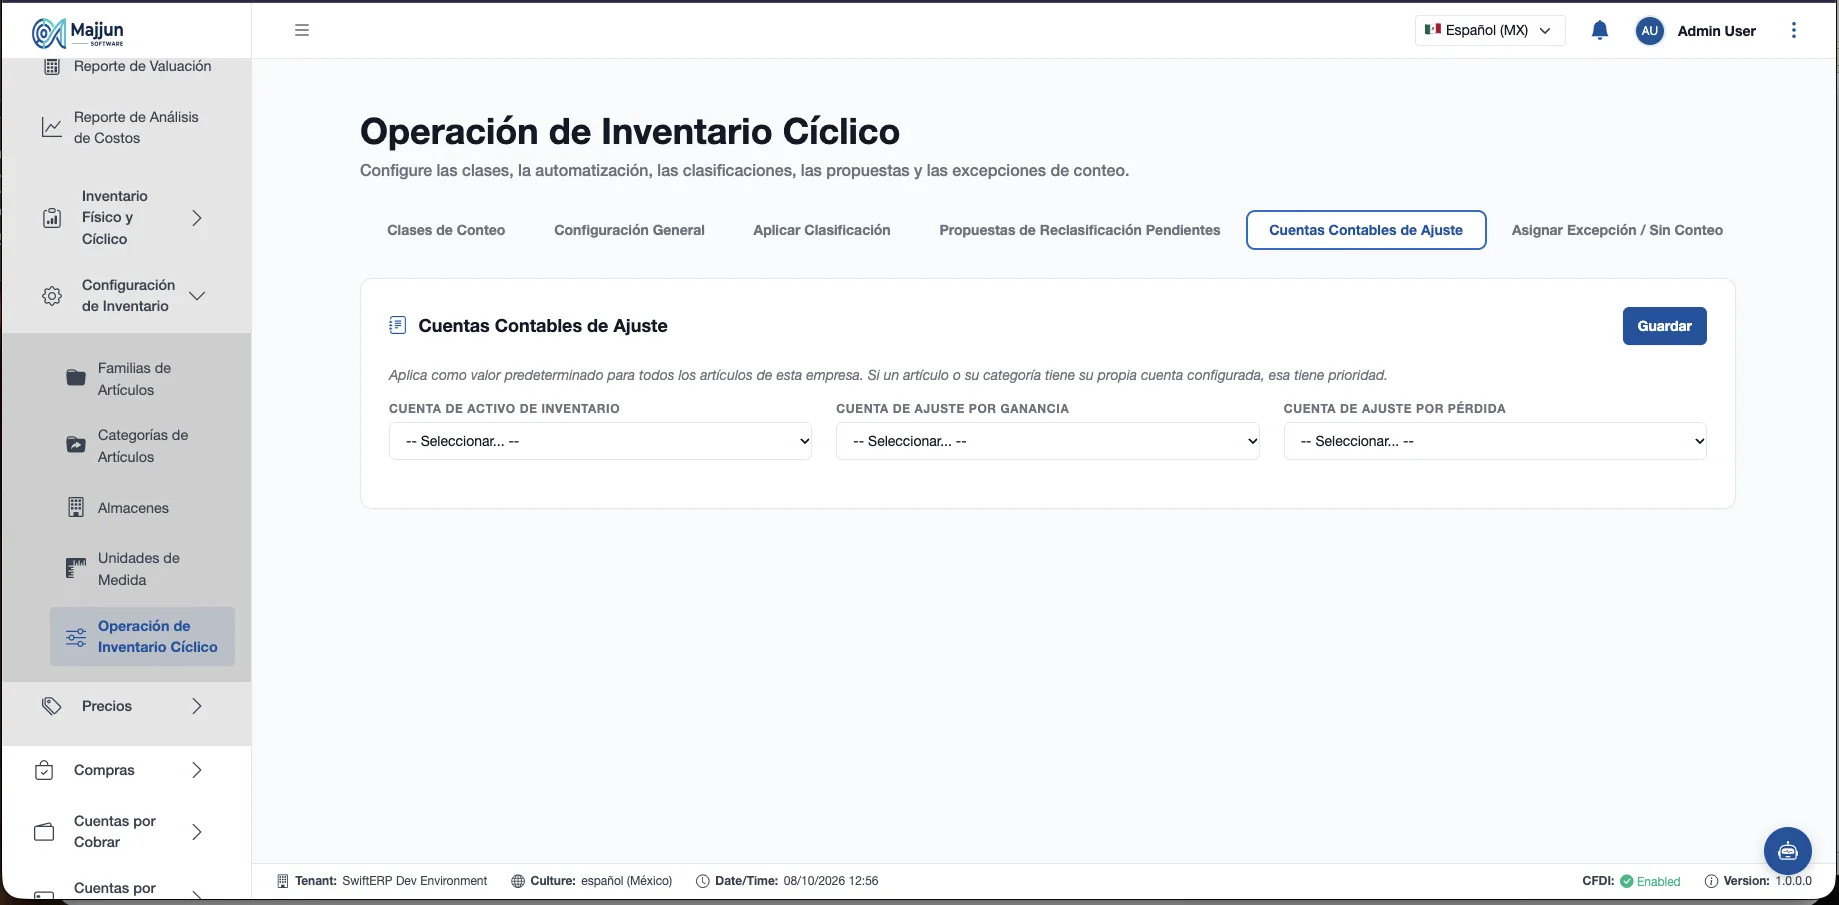Go to Categorías de Artículos

[x=143, y=446]
